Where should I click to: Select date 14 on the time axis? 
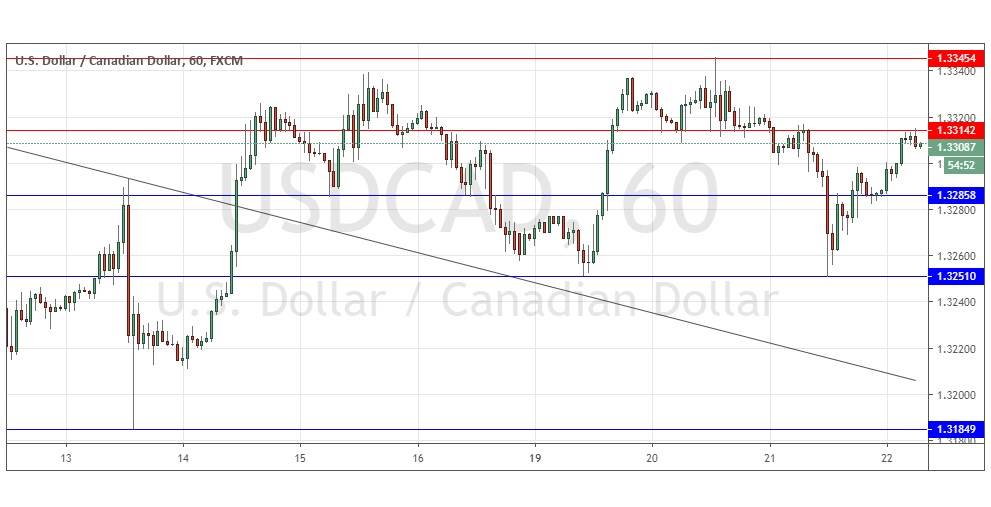point(184,455)
